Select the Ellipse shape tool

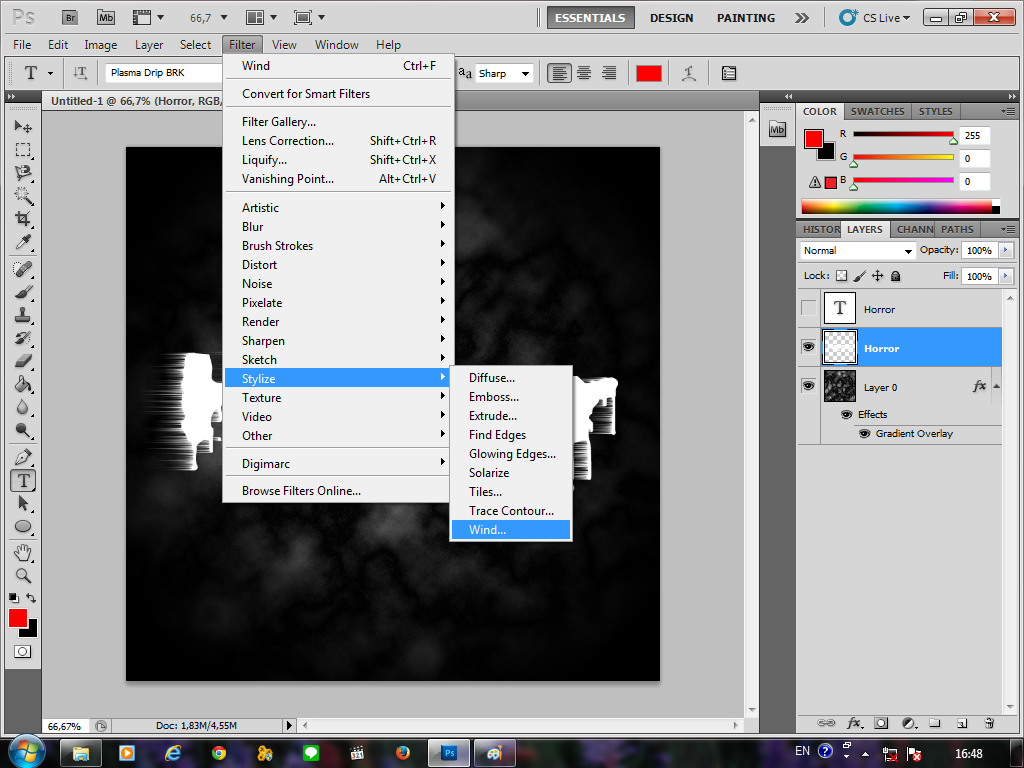tap(23, 526)
